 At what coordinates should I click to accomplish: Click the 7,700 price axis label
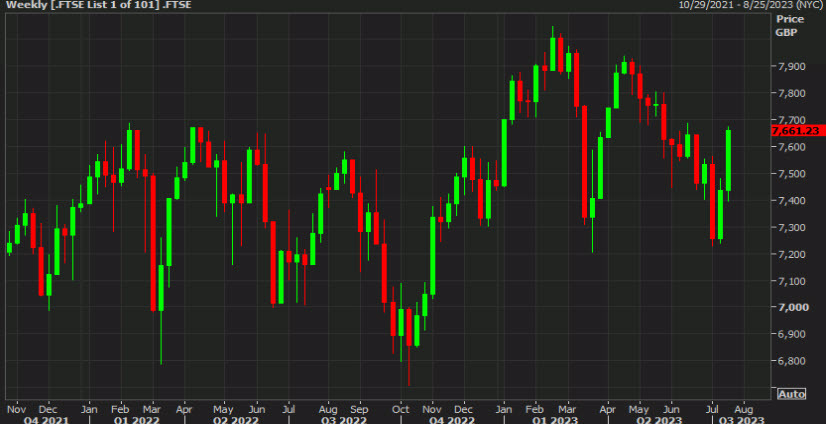tap(791, 120)
